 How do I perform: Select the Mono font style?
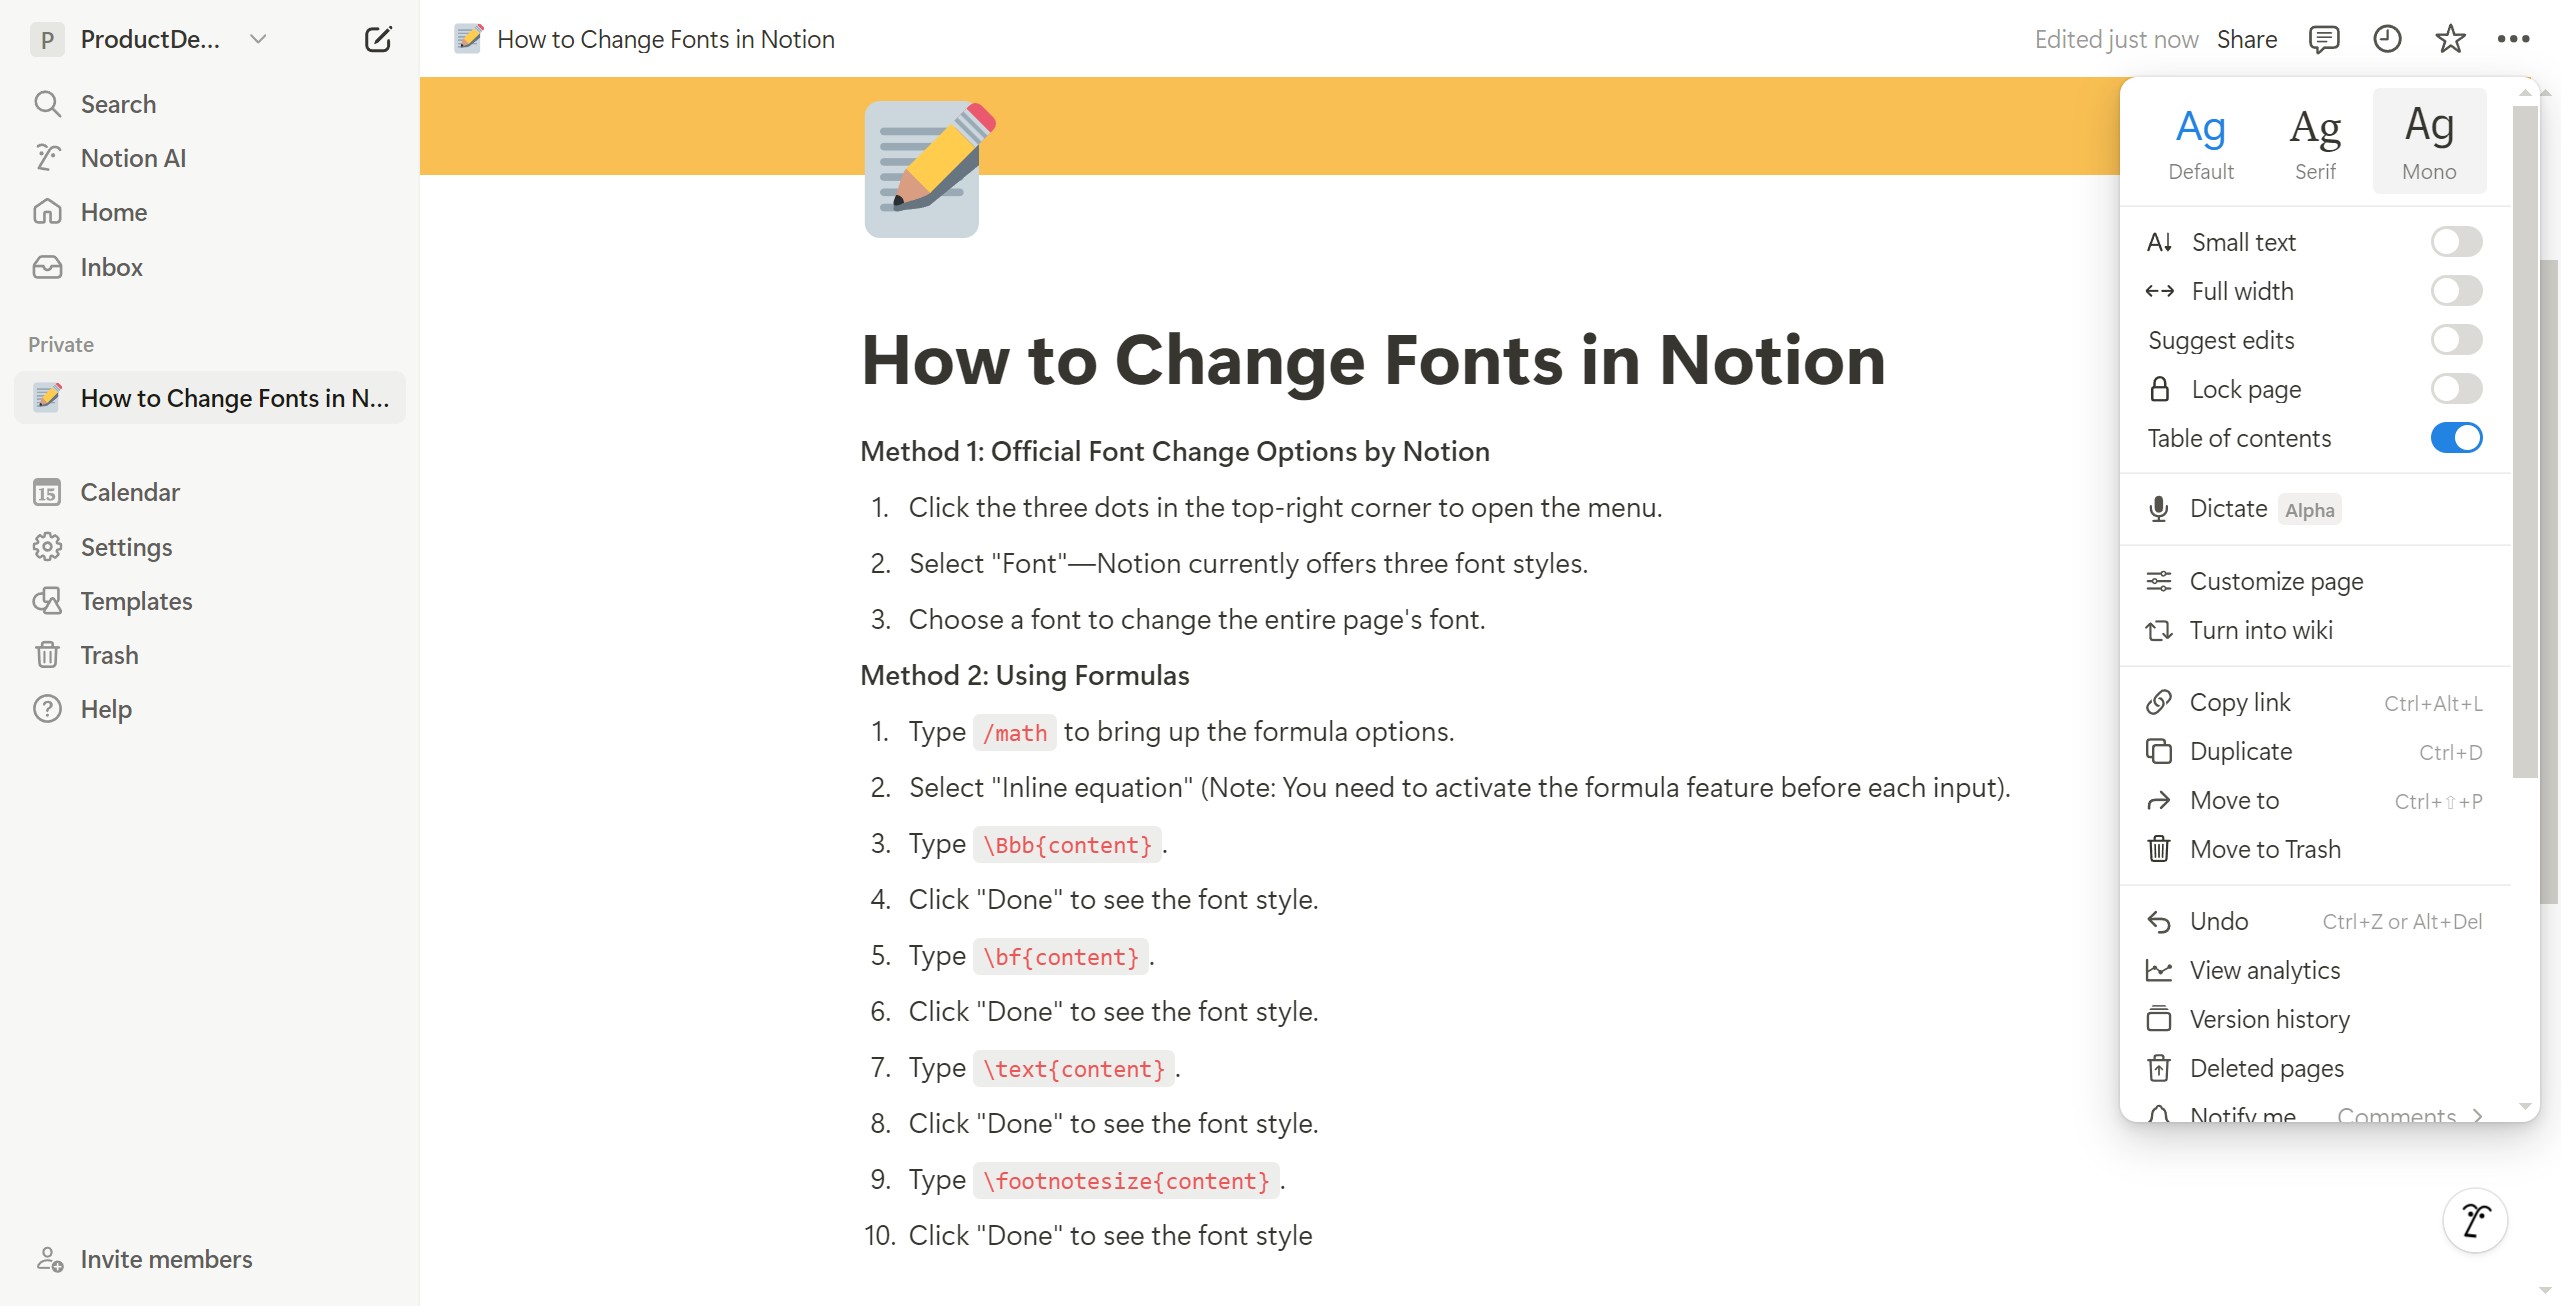pyautogui.click(x=2429, y=142)
